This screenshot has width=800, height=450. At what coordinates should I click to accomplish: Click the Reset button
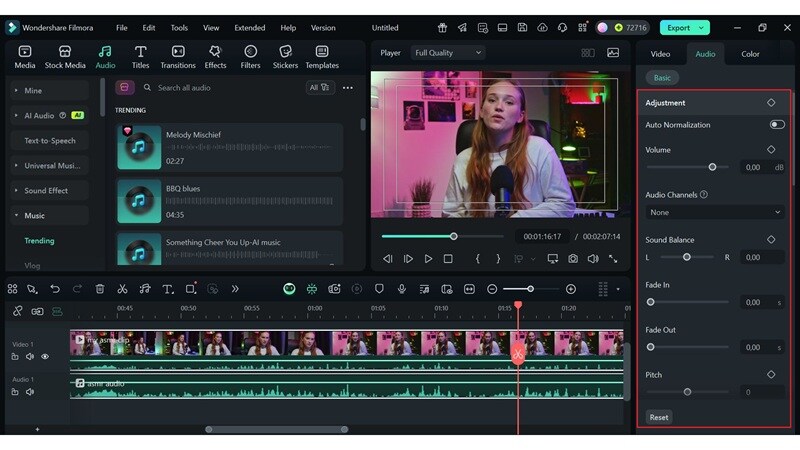coord(659,417)
